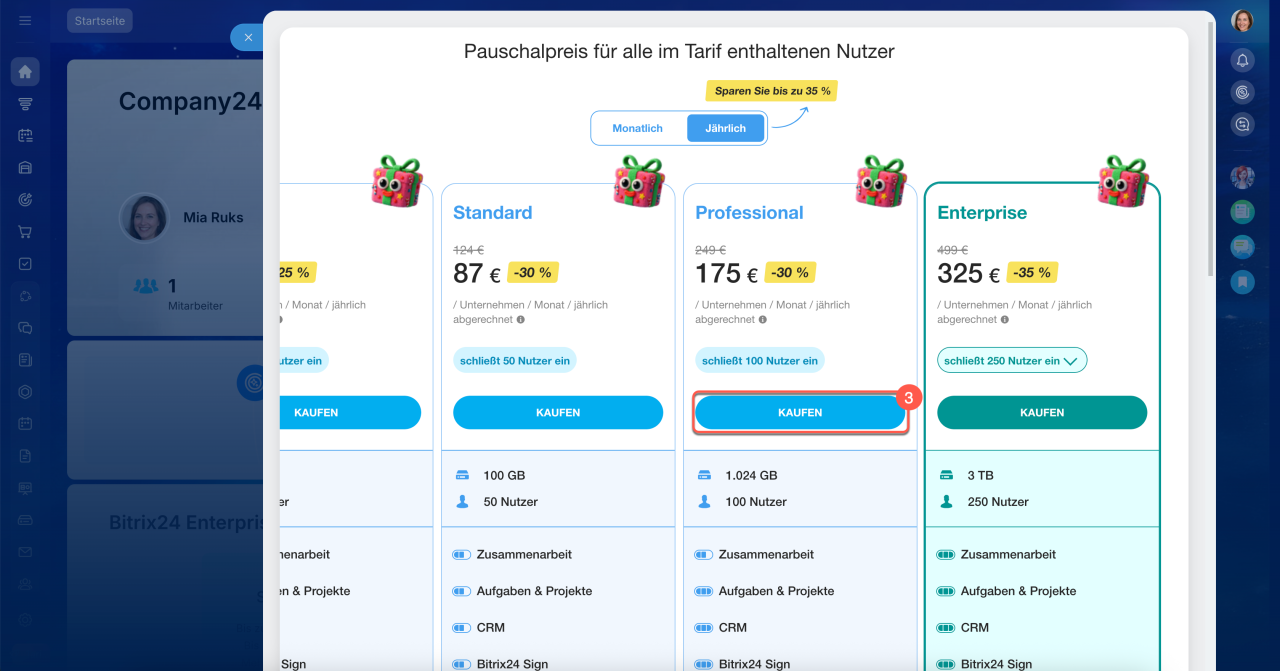
Task: Click the calendar icon in left sidebar
Action: [25, 135]
